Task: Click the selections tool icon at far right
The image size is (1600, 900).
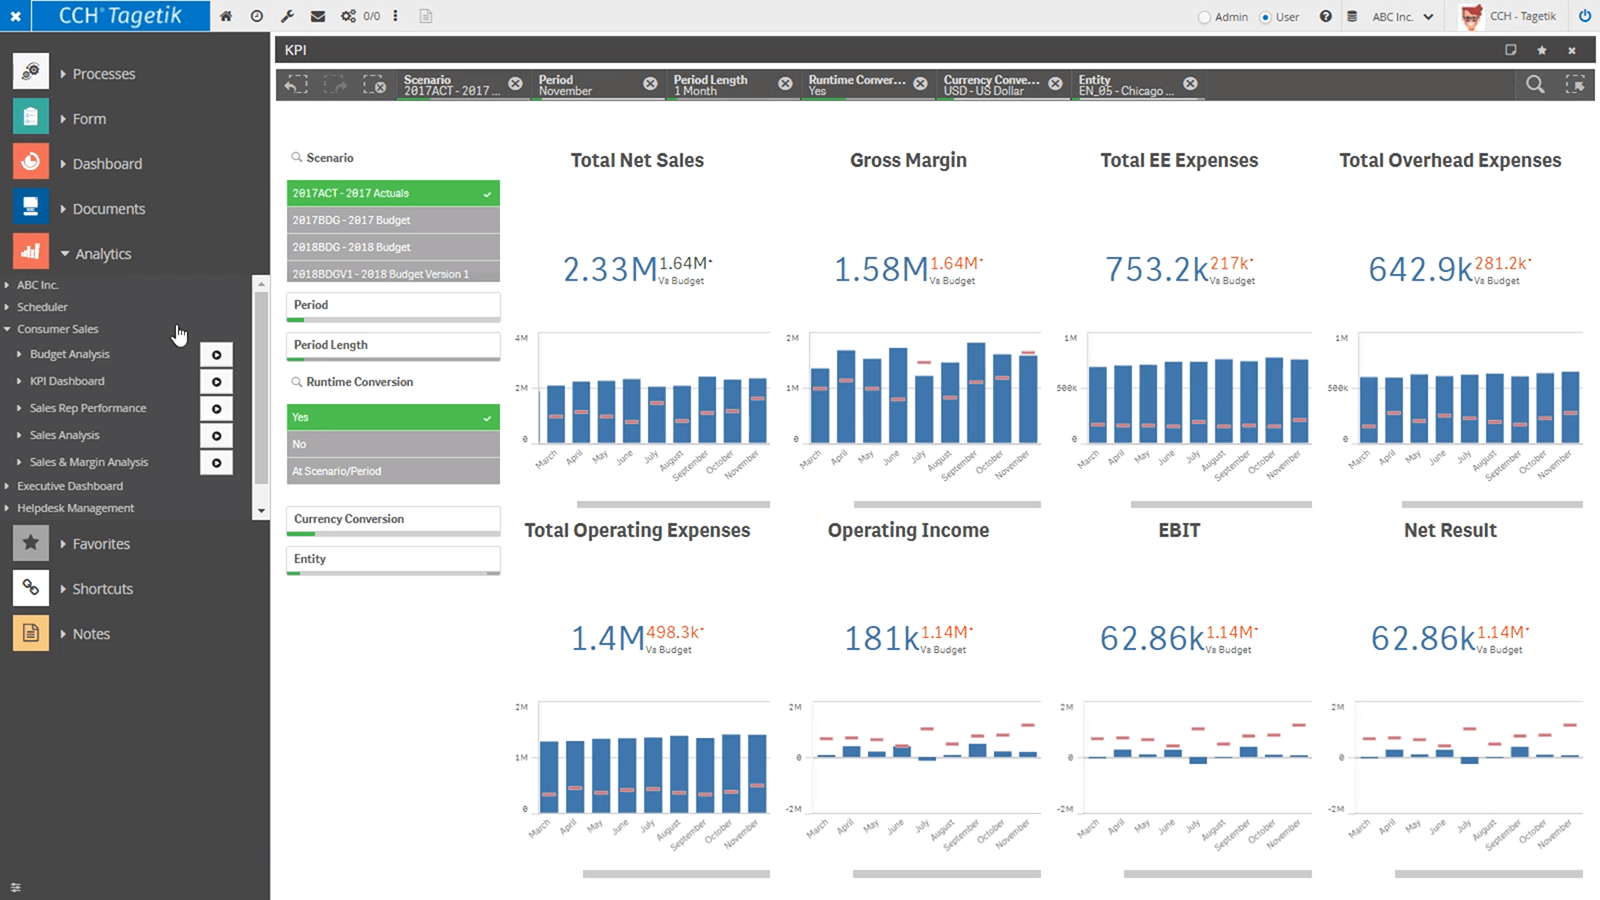Action: [1575, 85]
